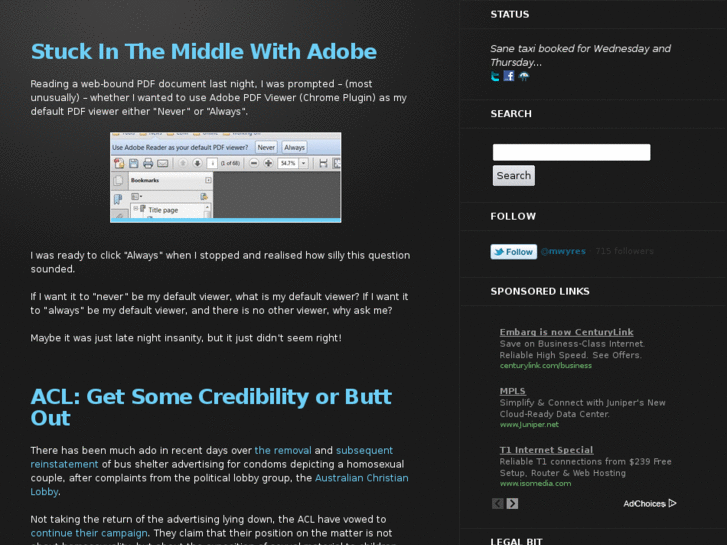Click the Twitter bird status icon
727x545 pixels.
pyautogui.click(x=495, y=76)
